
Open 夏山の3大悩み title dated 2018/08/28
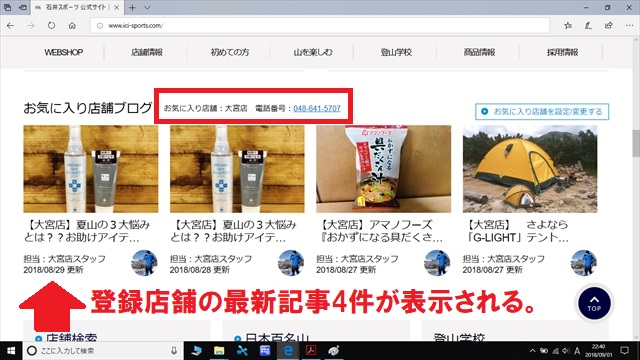click(233, 231)
